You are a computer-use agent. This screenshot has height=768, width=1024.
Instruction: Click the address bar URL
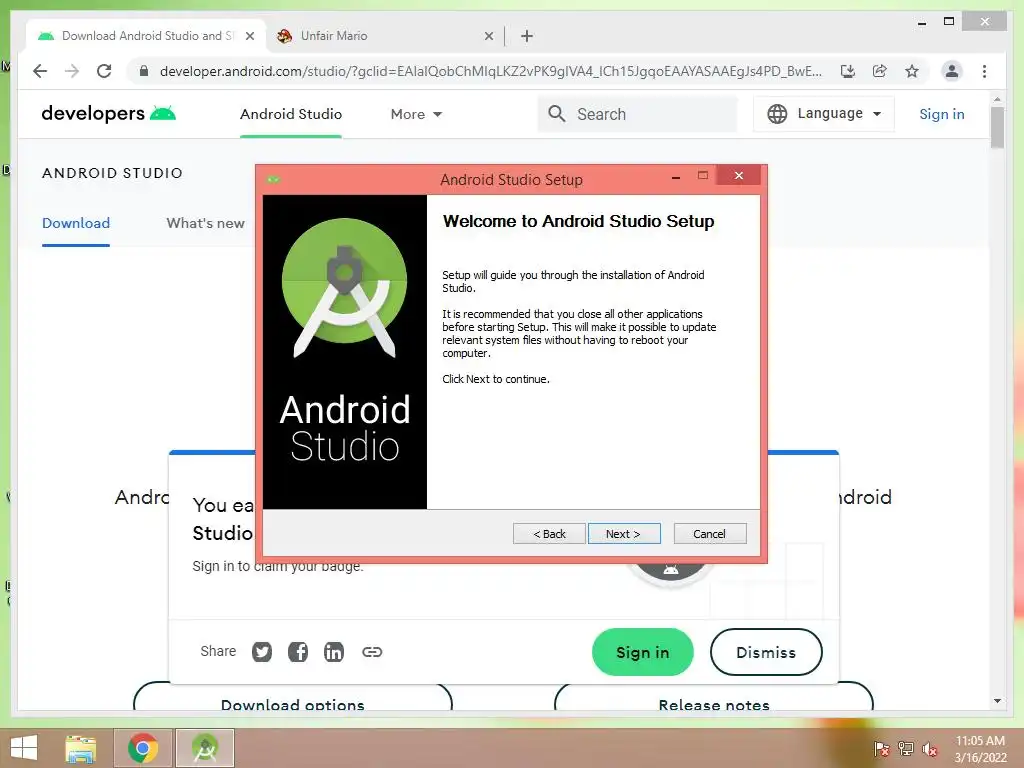click(x=490, y=71)
